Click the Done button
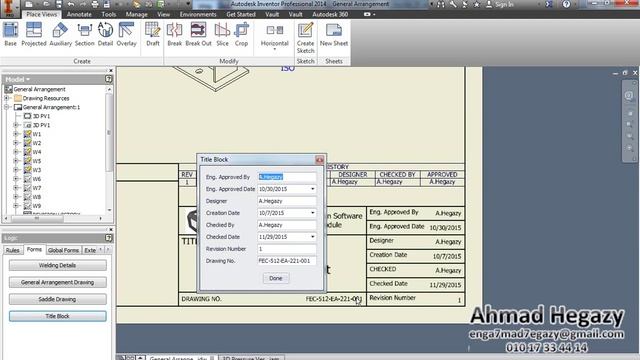Viewport: 640px width, 360px height. point(276,278)
